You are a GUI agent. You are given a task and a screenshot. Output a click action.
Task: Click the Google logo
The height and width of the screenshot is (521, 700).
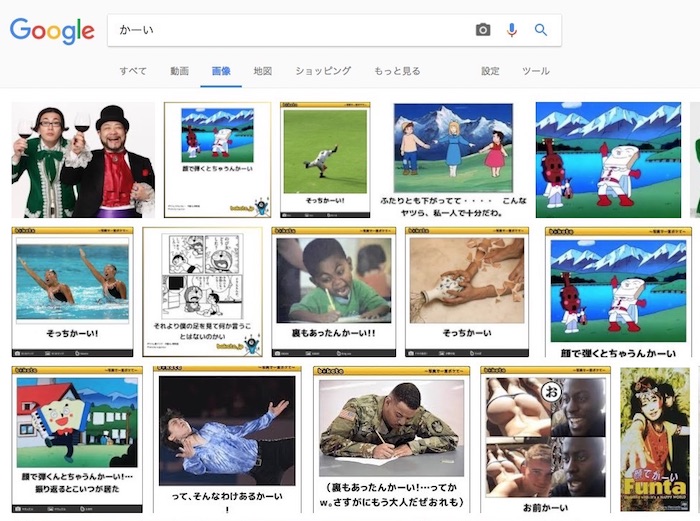pos(52,31)
